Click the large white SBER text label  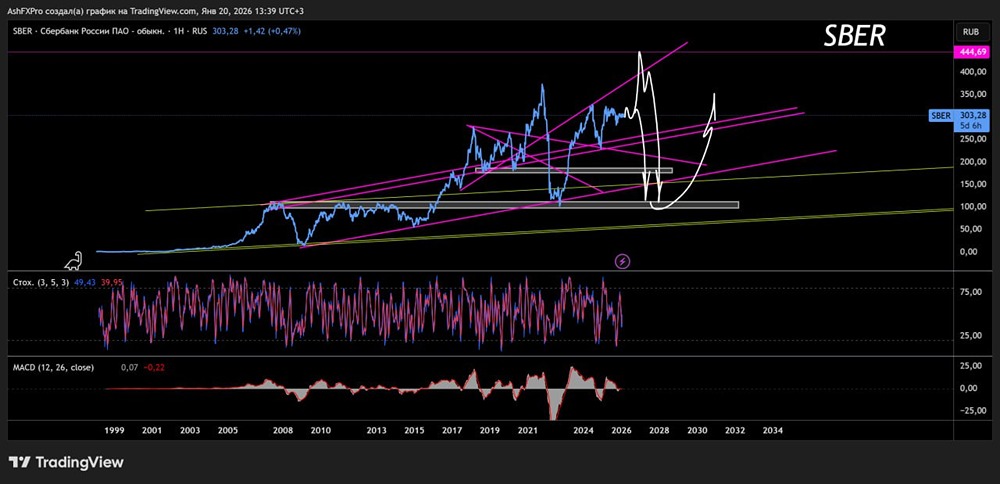[x=855, y=36]
